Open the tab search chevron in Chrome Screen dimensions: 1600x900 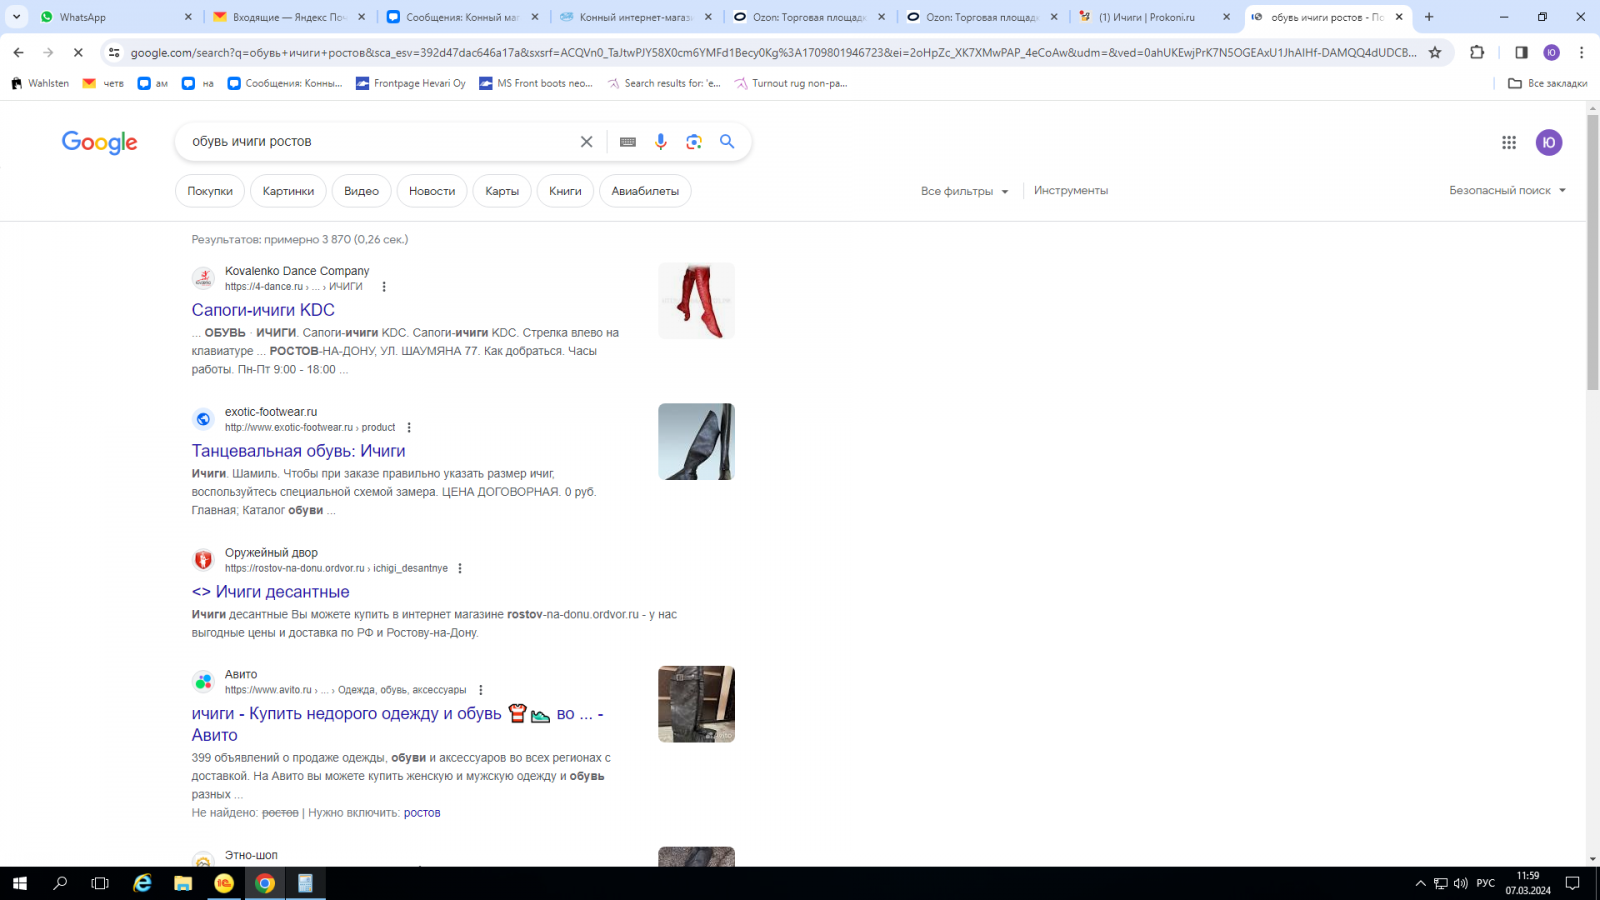click(x=17, y=17)
